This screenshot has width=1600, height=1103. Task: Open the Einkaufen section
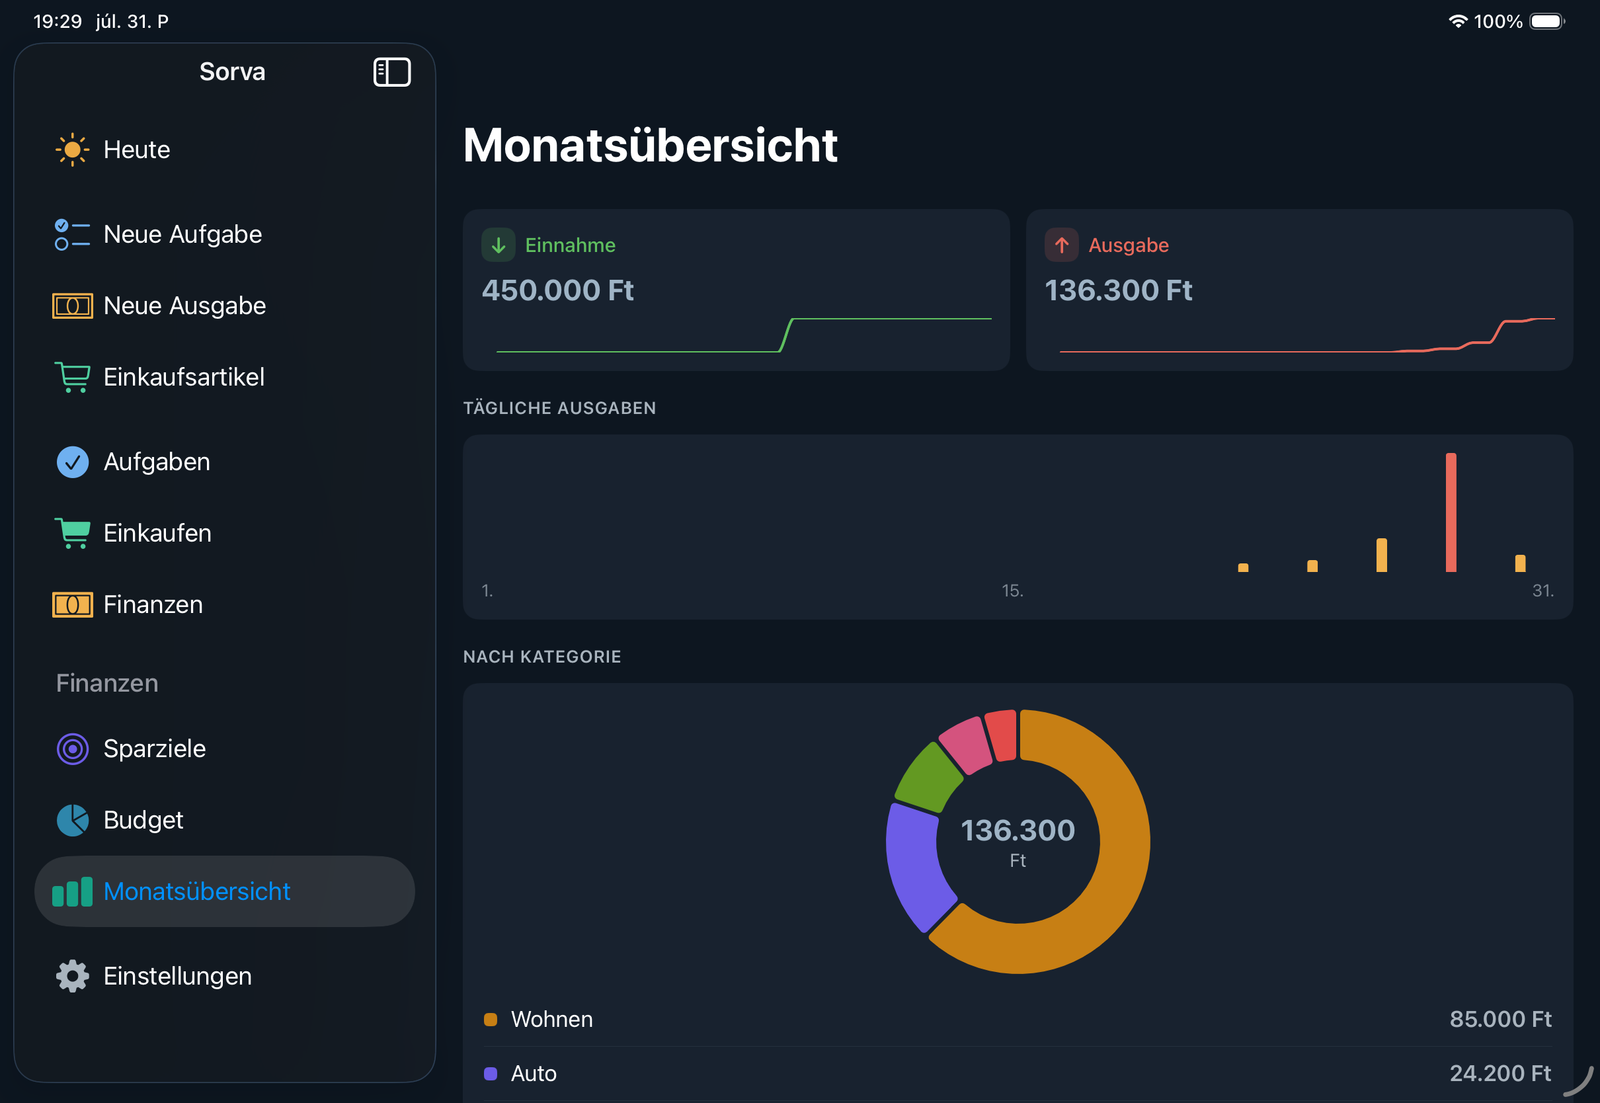pos(225,533)
